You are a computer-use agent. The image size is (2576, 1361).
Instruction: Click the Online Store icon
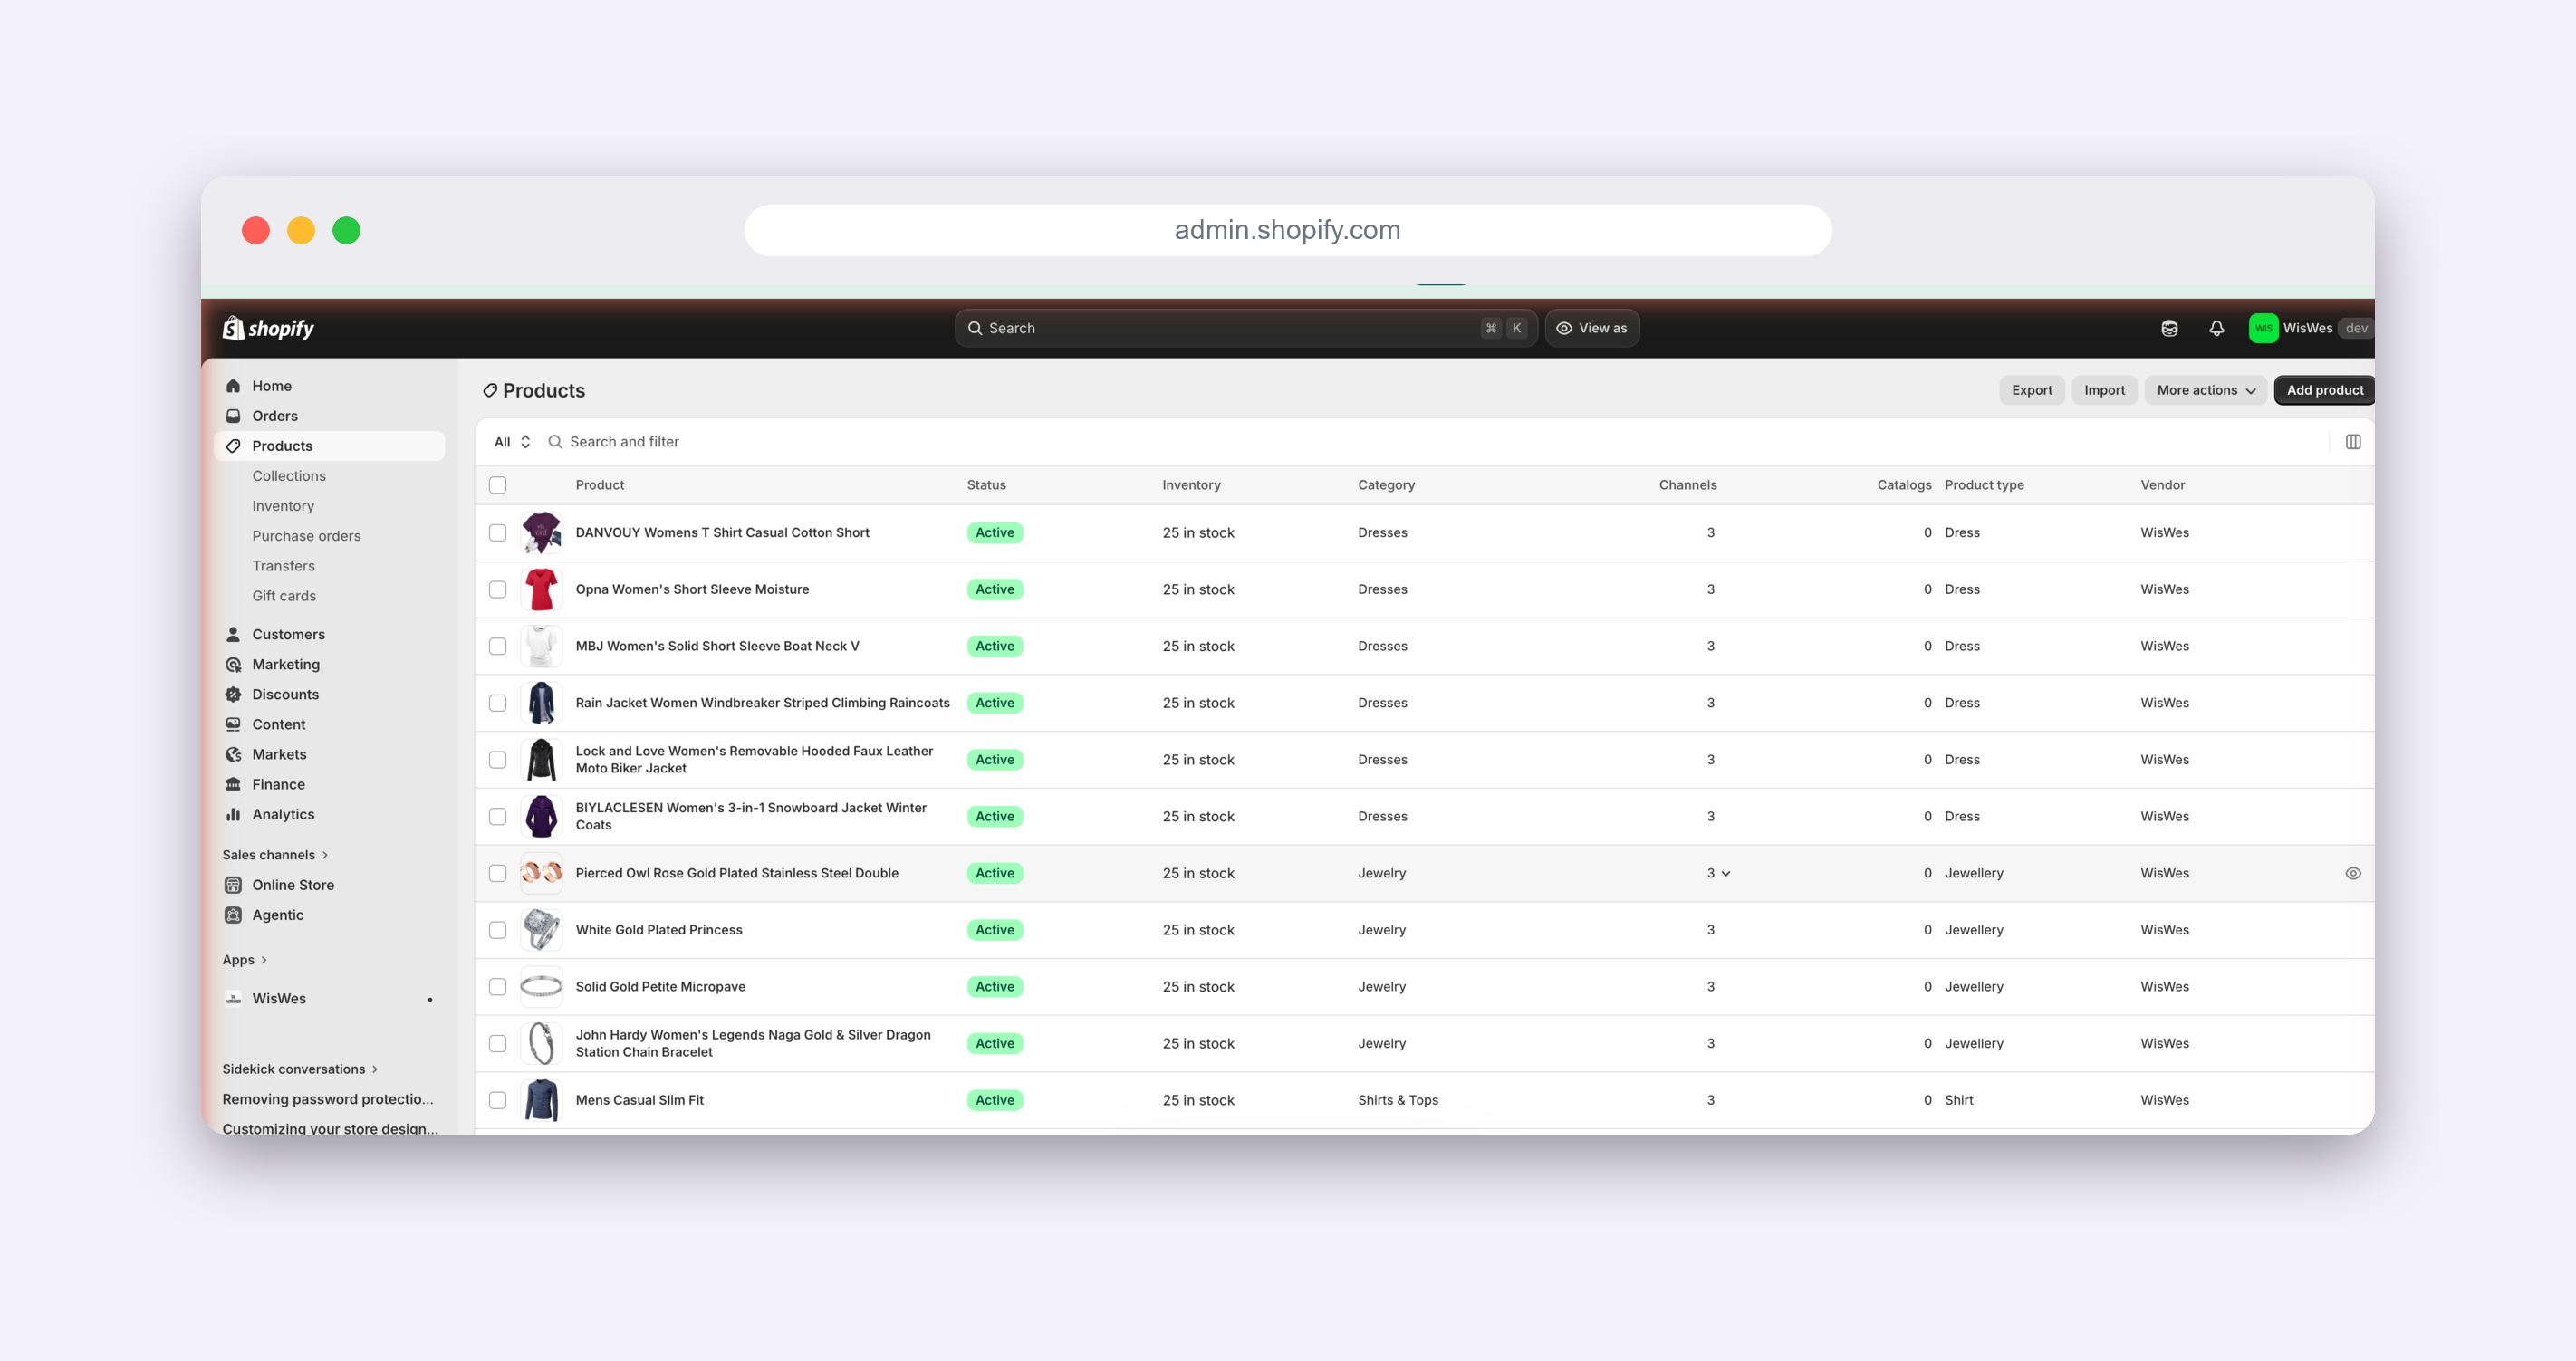(233, 885)
